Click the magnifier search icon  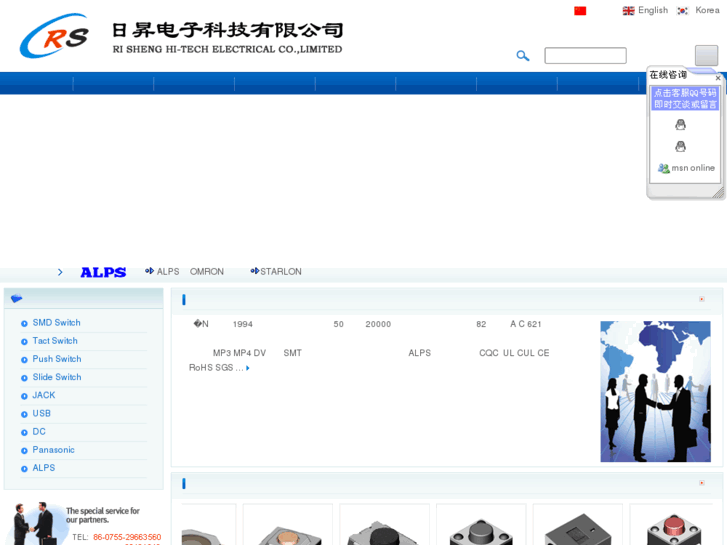523,56
